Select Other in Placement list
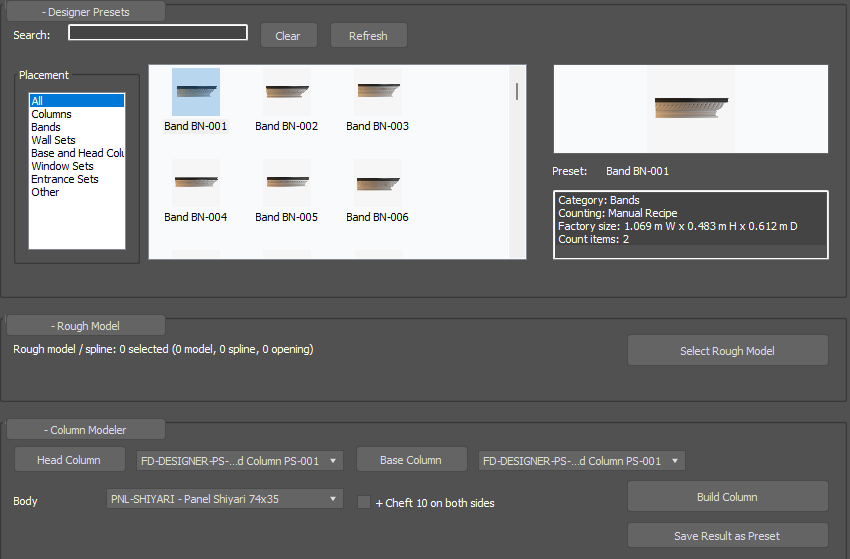The height and width of the screenshot is (559, 850). coord(77,192)
